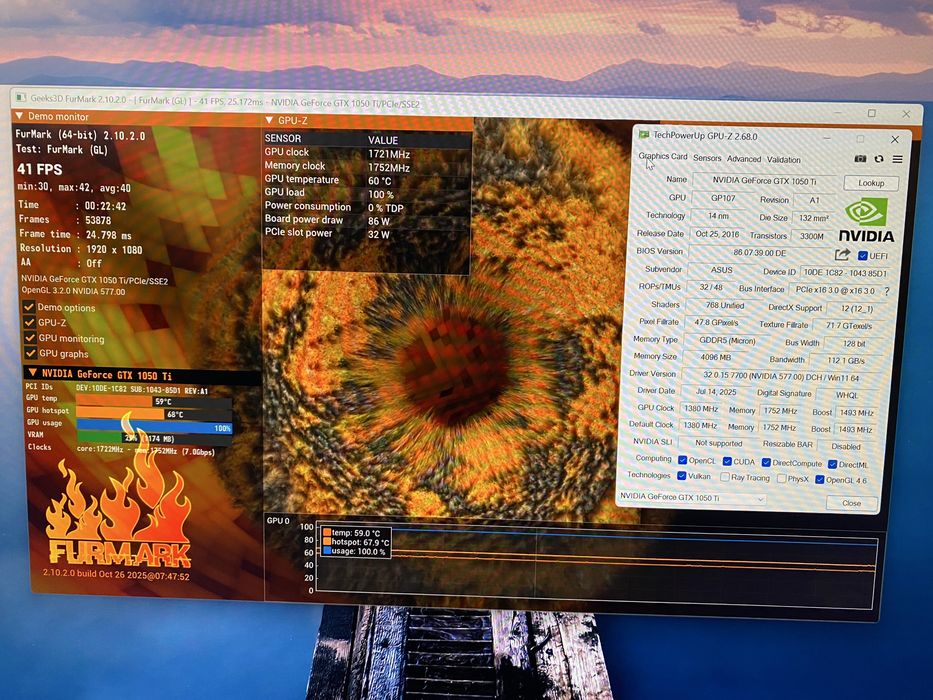933x700 pixels.
Task: Toggle the CUDA checkbox
Action: click(727, 461)
